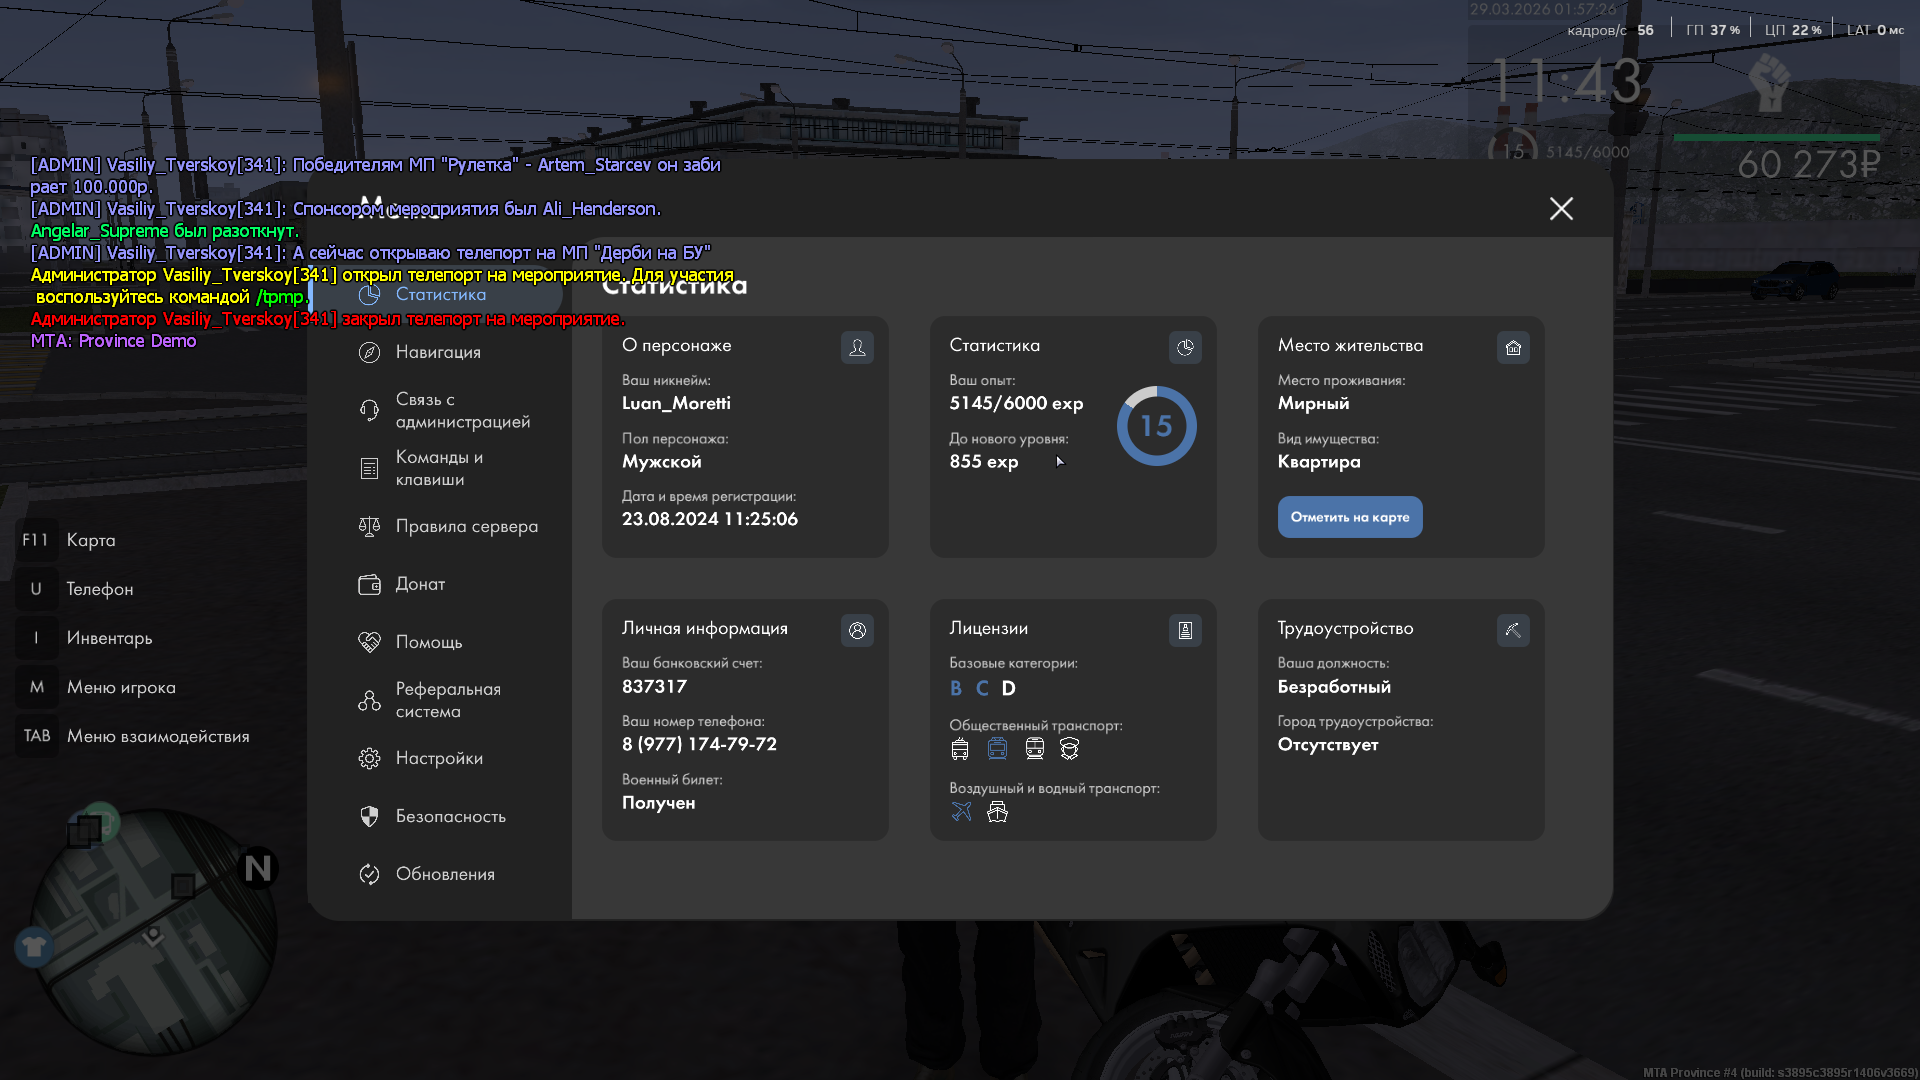Screen dimensions: 1920x1080
Task: Click the level 15 circular progress indicator
Action: (1156, 426)
